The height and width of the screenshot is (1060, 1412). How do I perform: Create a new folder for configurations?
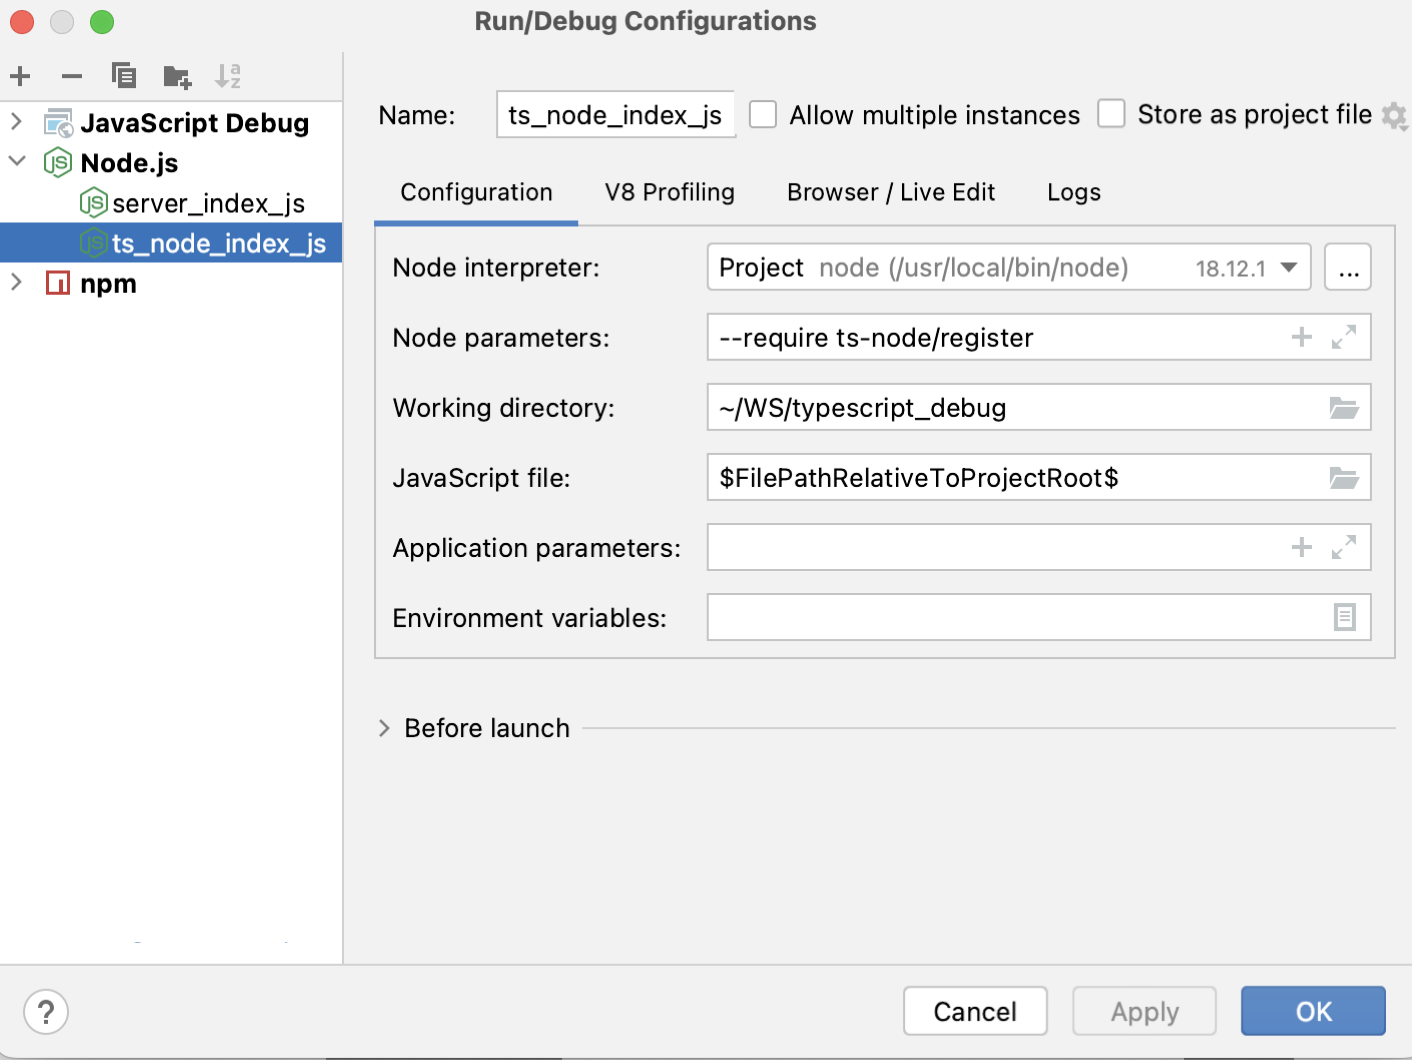[x=176, y=76]
